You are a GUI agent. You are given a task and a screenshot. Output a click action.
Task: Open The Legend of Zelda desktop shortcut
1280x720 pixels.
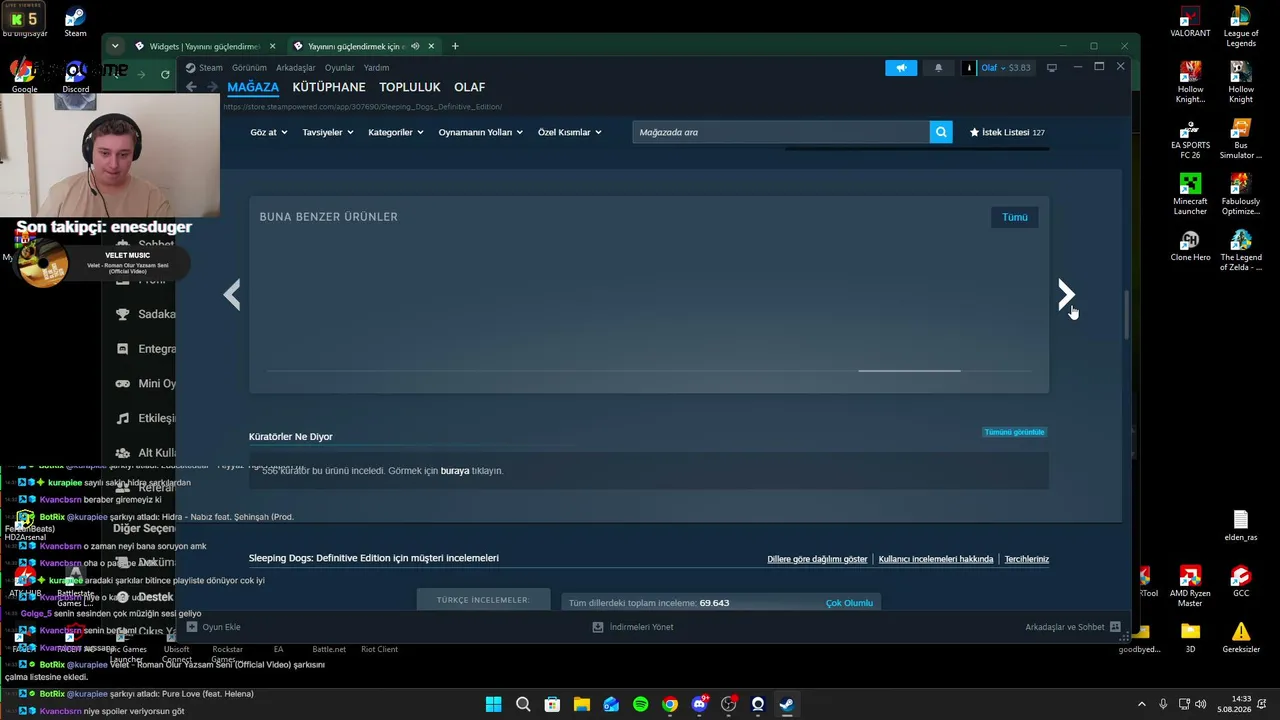(1241, 251)
